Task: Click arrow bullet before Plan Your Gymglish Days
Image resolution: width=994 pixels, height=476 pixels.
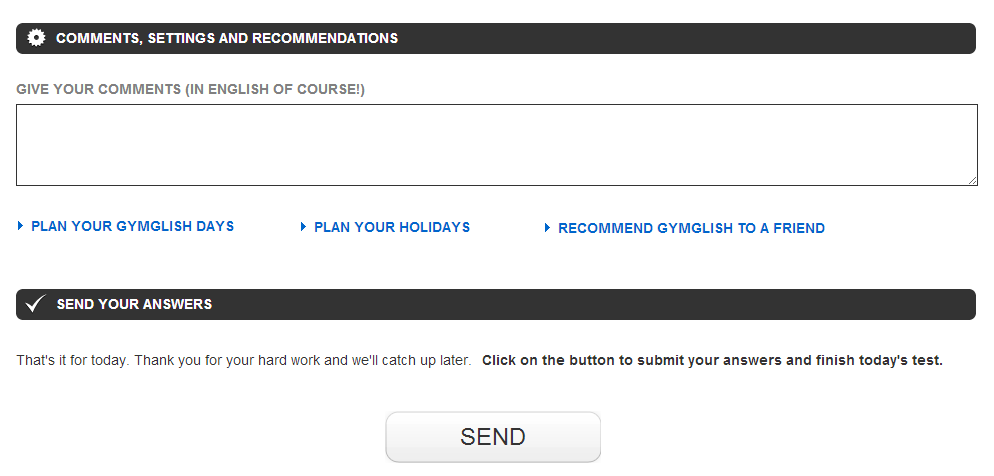Action: pyautogui.click(x=20, y=226)
